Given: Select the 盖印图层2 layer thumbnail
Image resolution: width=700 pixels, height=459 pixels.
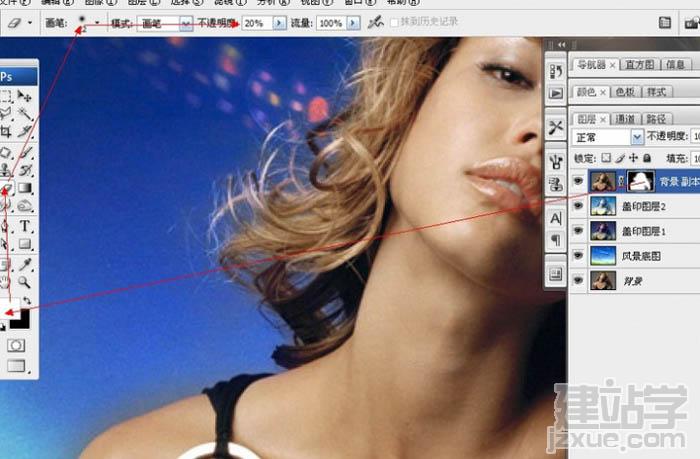Looking at the screenshot, I should pyautogui.click(x=603, y=206).
